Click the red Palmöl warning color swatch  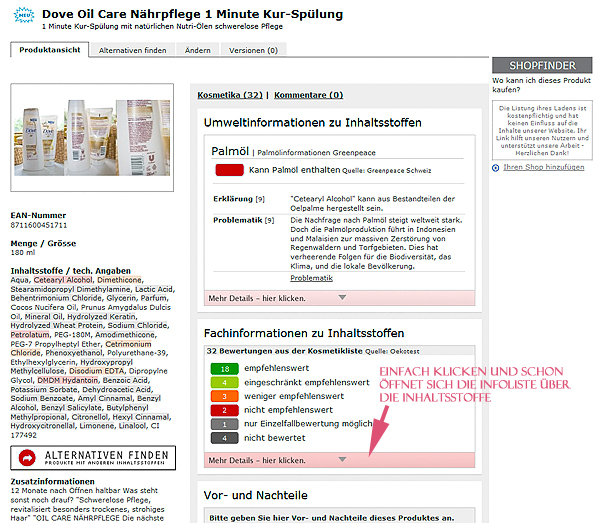pyautogui.click(x=229, y=172)
